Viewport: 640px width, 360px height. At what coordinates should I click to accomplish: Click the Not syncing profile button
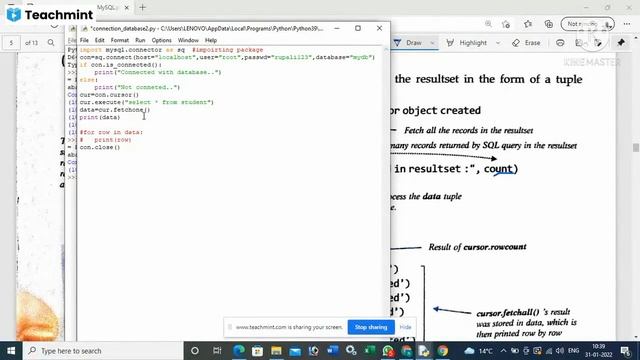(x=587, y=24)
